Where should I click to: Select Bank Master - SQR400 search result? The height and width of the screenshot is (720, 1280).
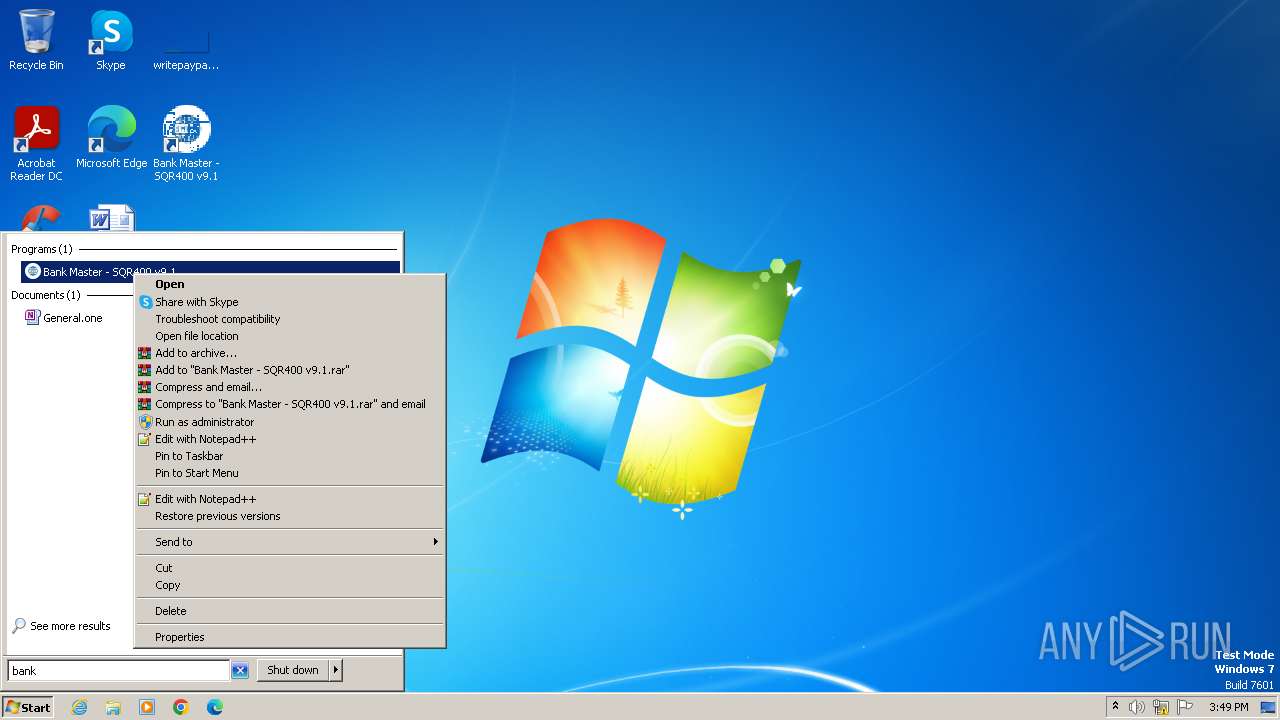tap(210, 271)
